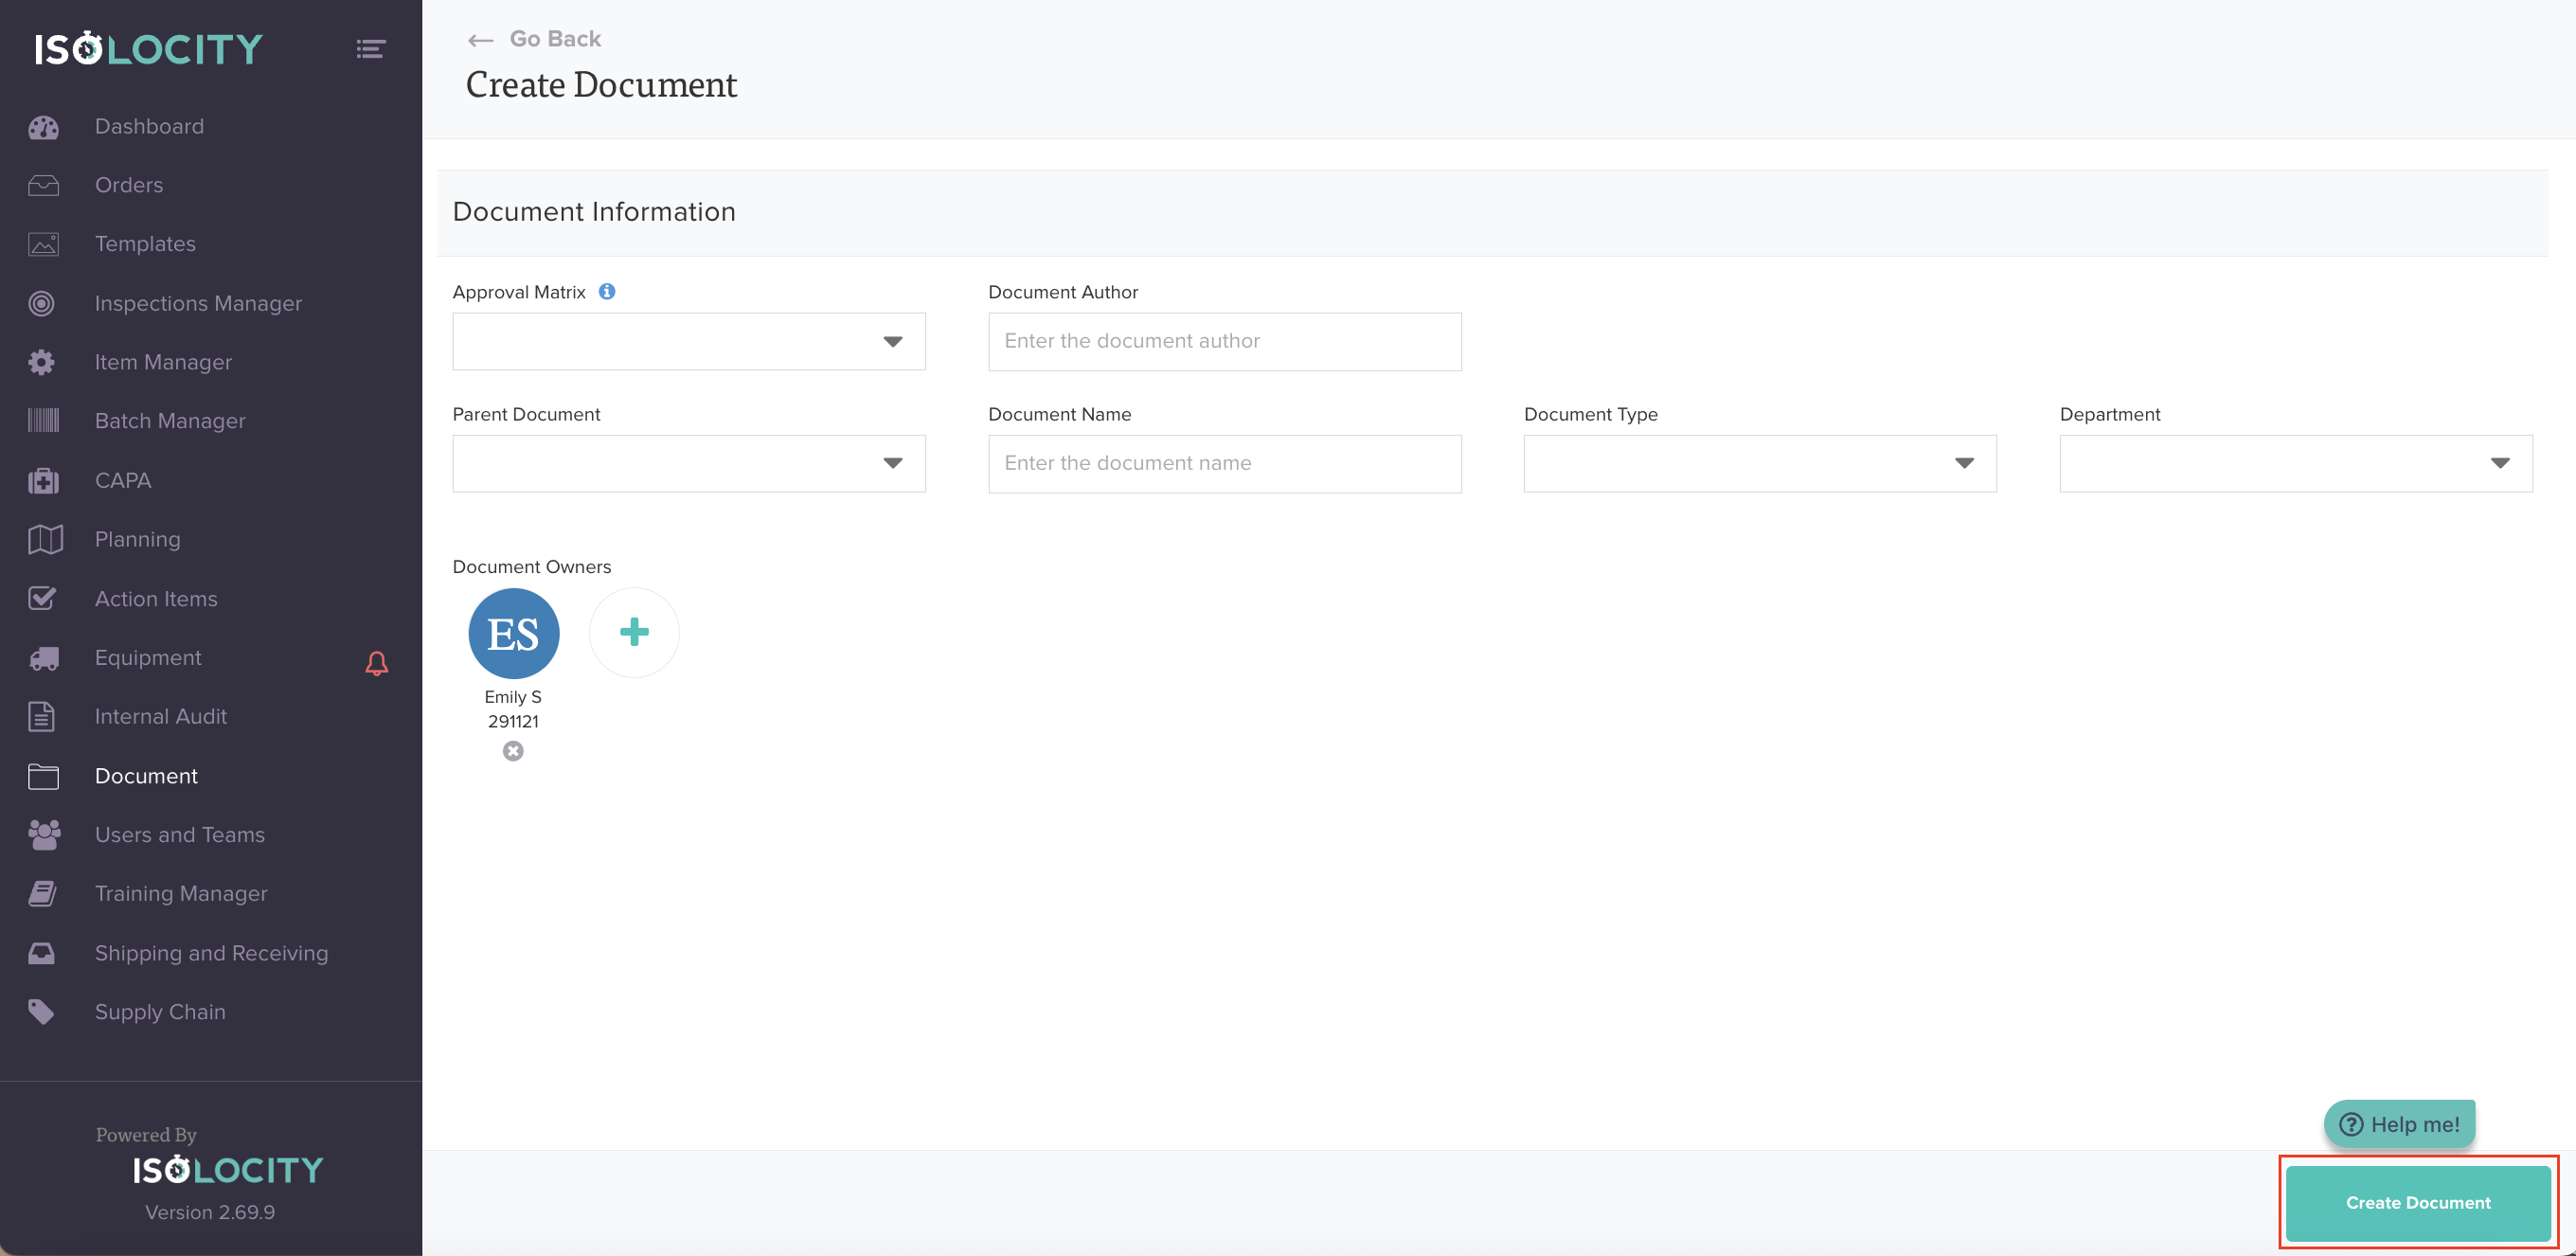Open the Approval Matrix dropdown

pyautogui.click(x=688, y=342)
